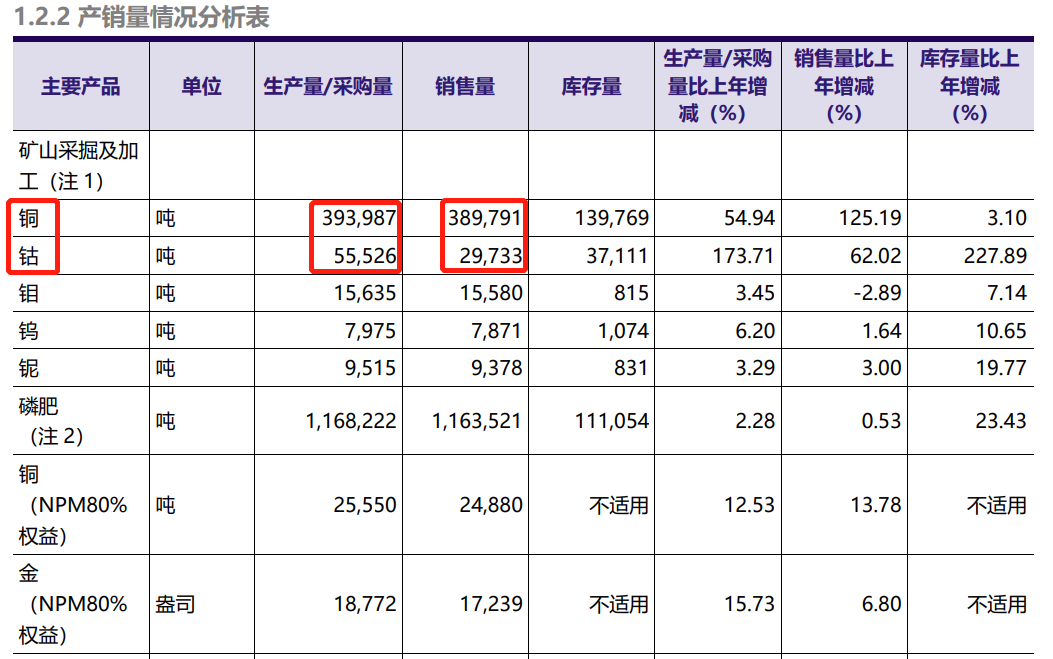Viewport: 1053px width, 659px height.
Task: Select the 主要产品 column header
Action: pos(75,86)
